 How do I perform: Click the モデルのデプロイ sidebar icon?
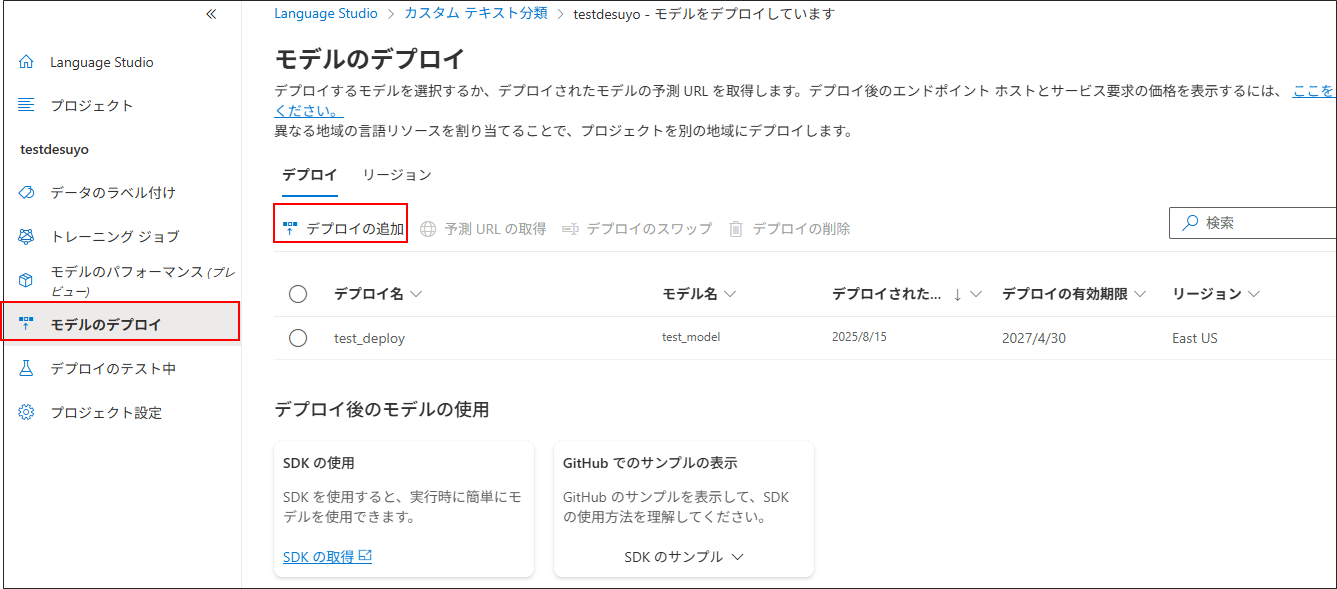[x=27, y=324]
